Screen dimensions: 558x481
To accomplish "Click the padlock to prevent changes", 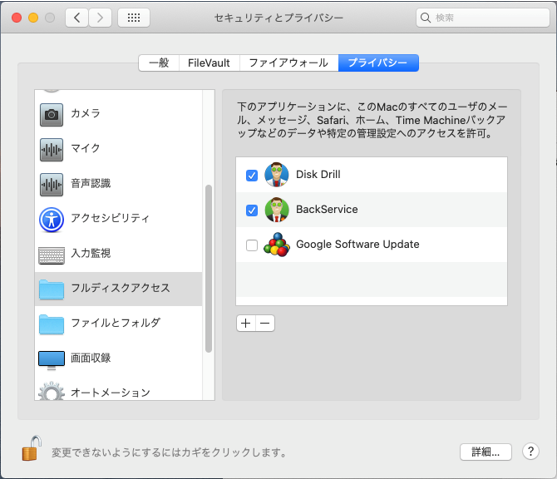I will (x=31, y=449).
